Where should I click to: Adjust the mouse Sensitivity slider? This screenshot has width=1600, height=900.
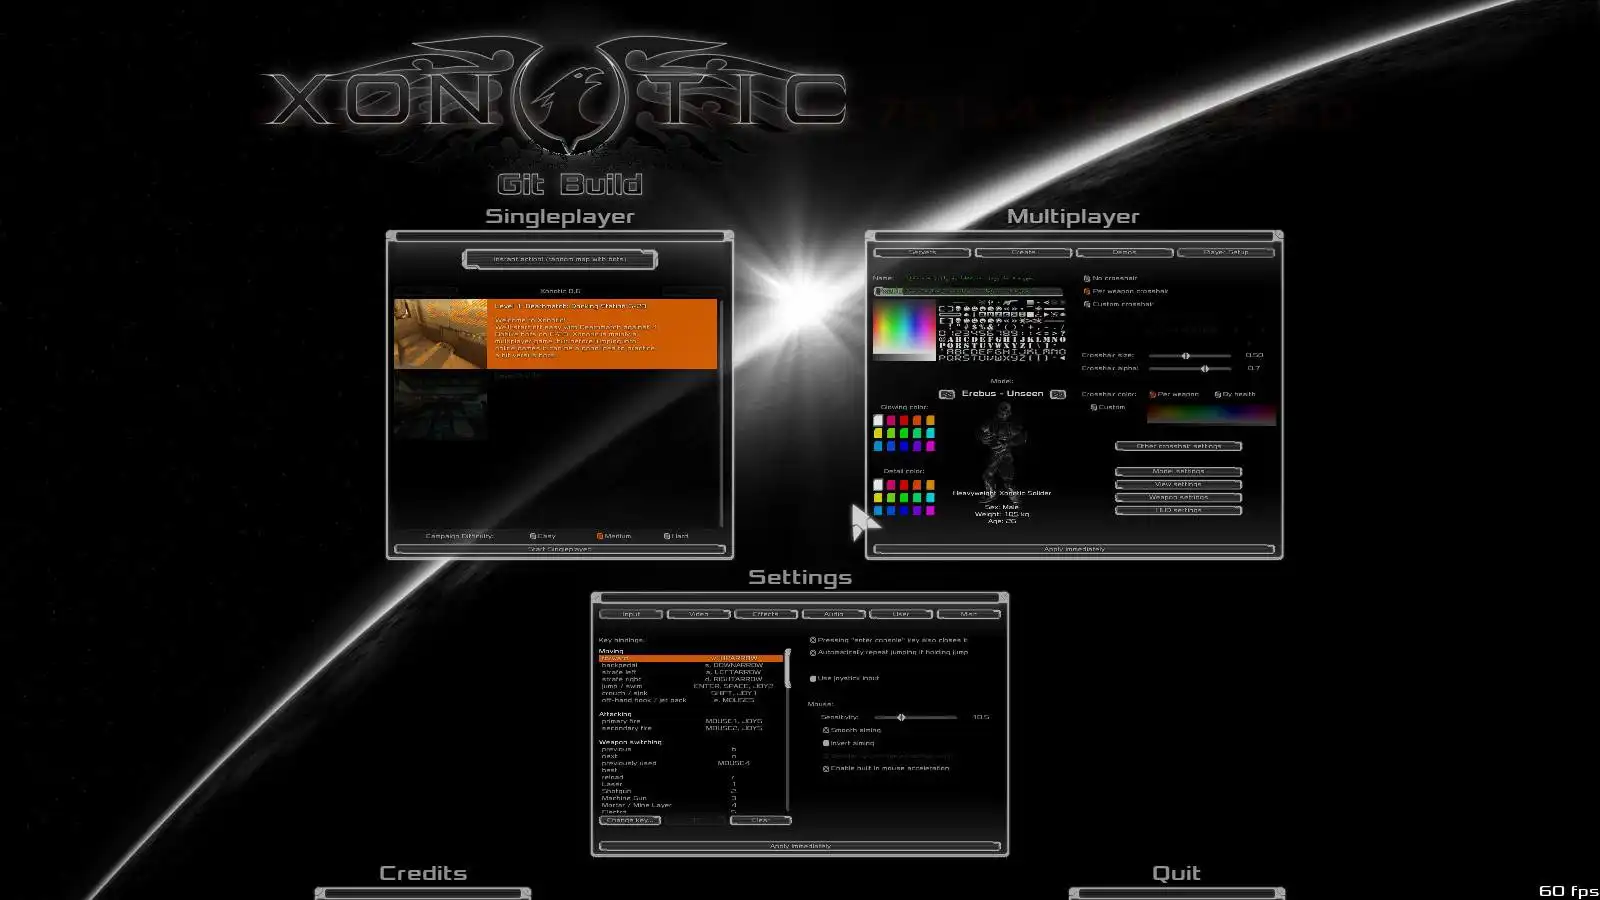pyautogui.click(x=916, y=717)
